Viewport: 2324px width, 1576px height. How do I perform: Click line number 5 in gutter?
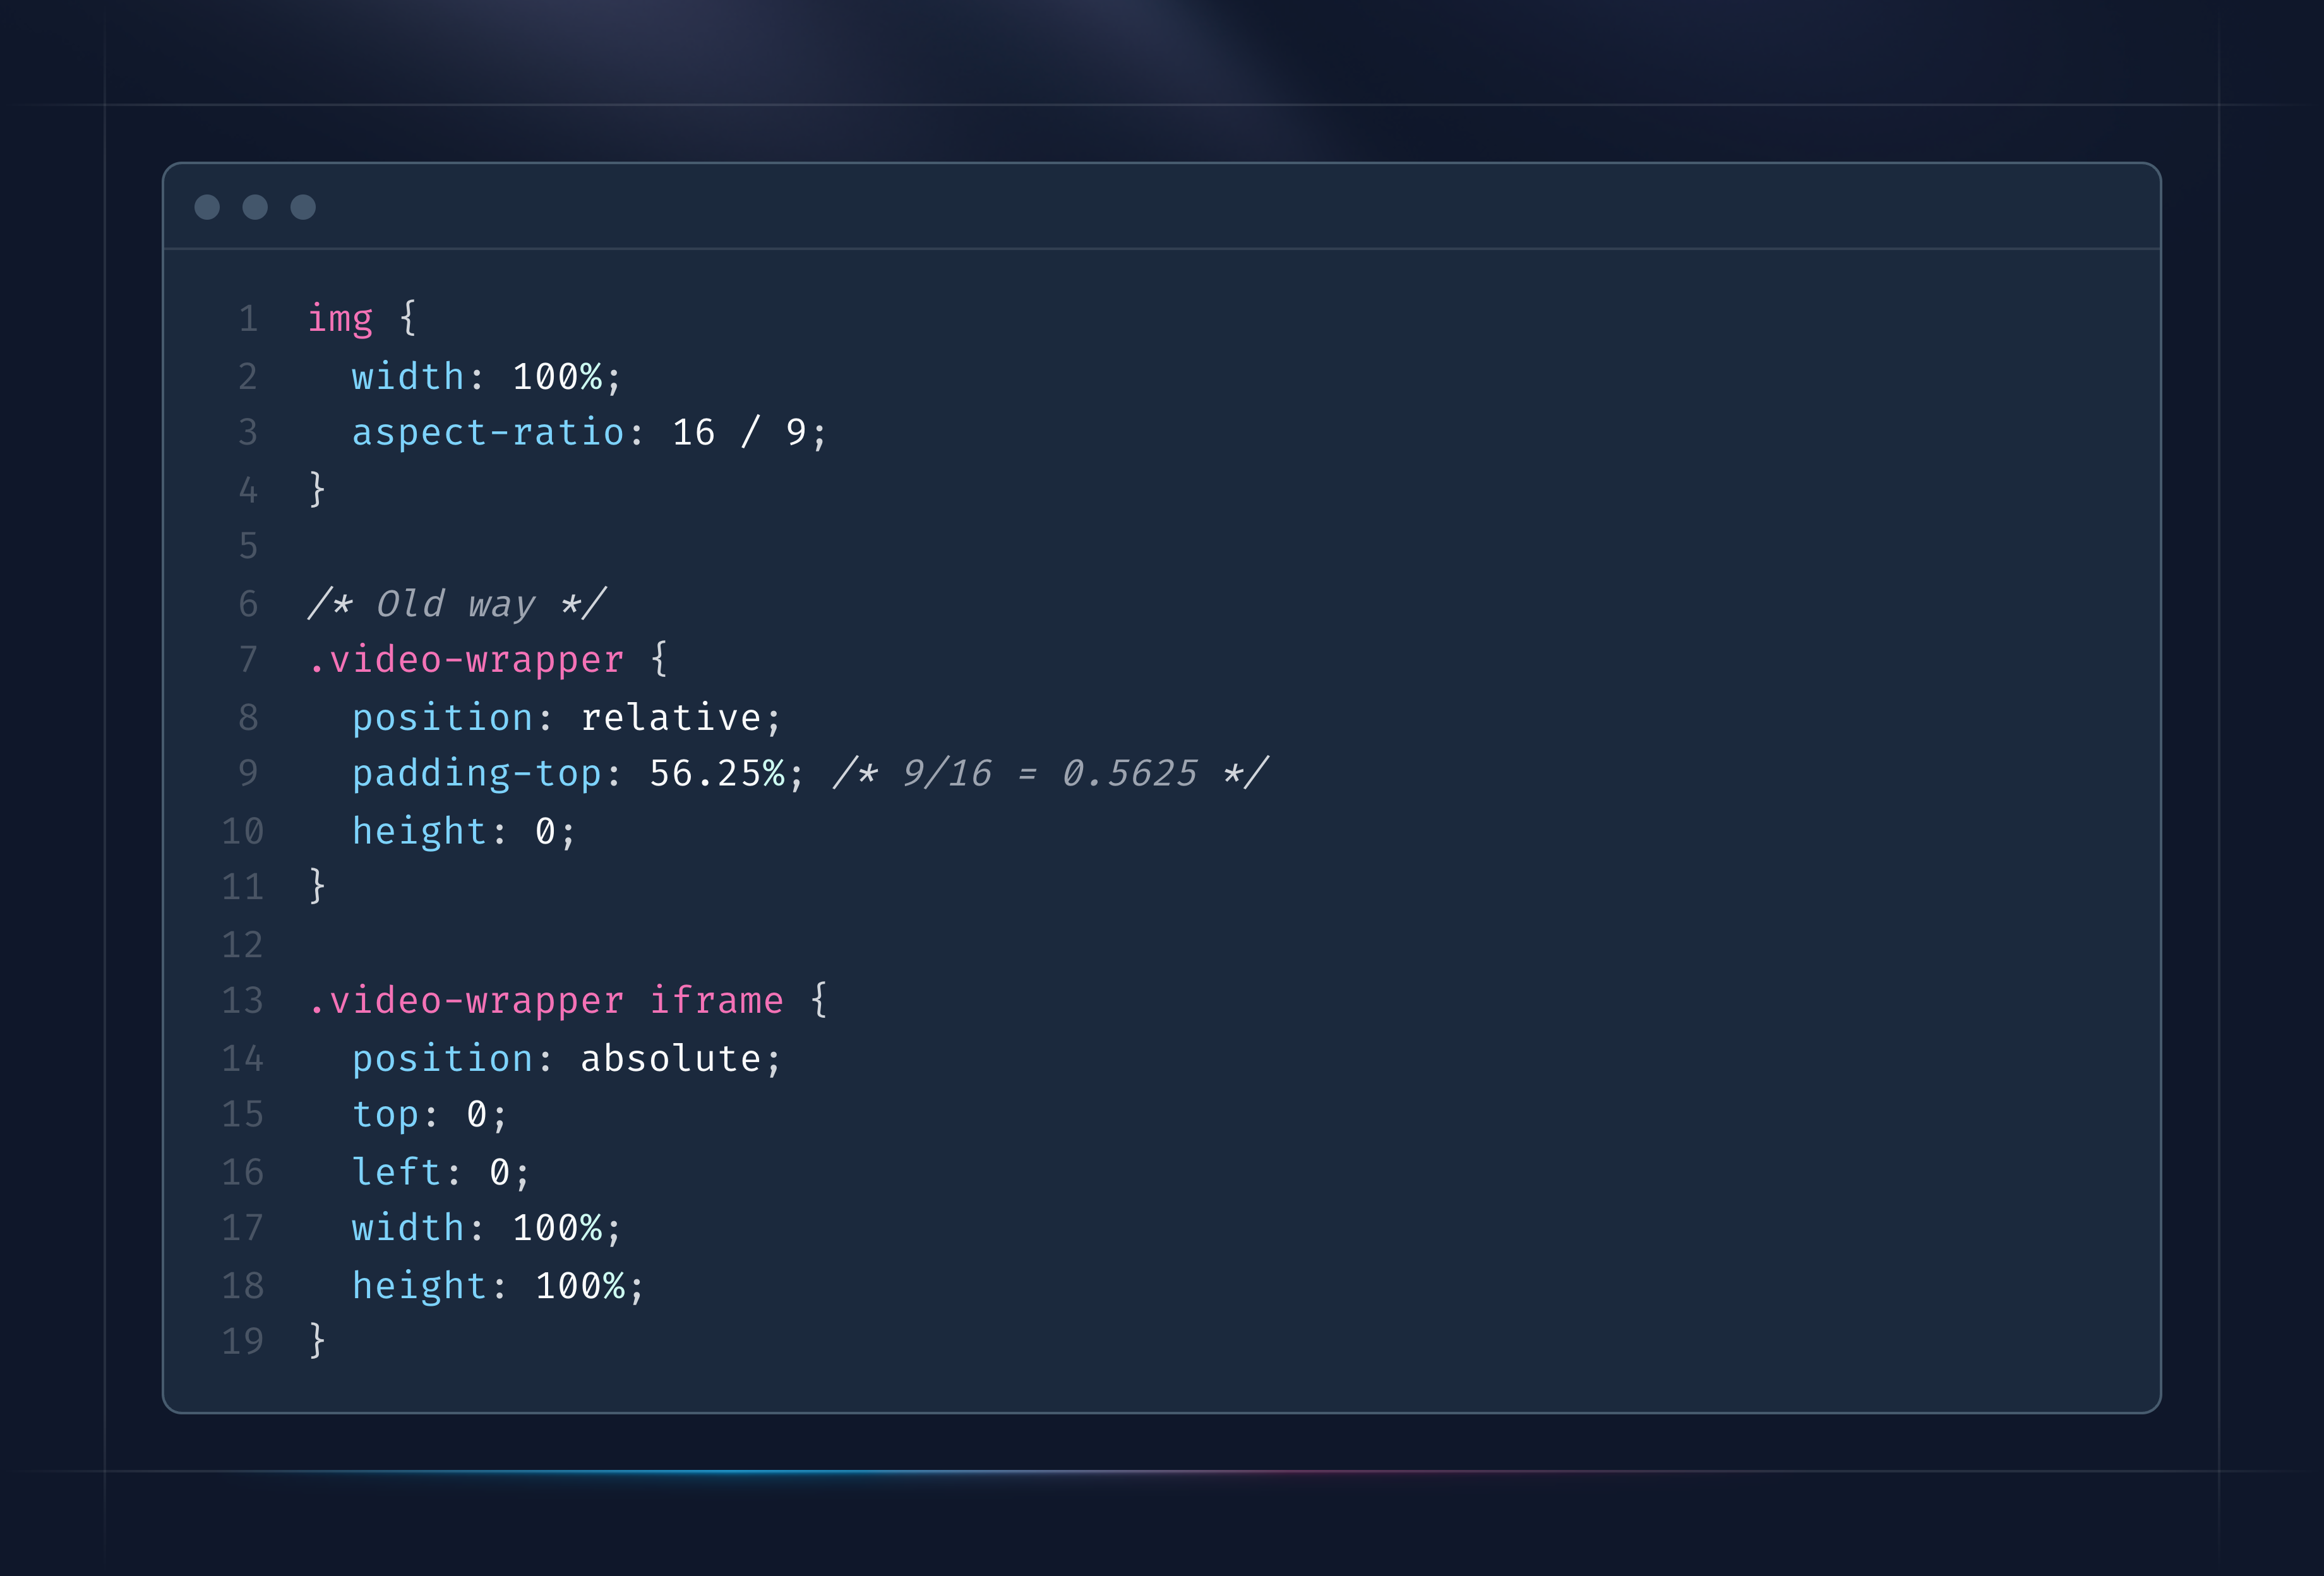[248, 546]
